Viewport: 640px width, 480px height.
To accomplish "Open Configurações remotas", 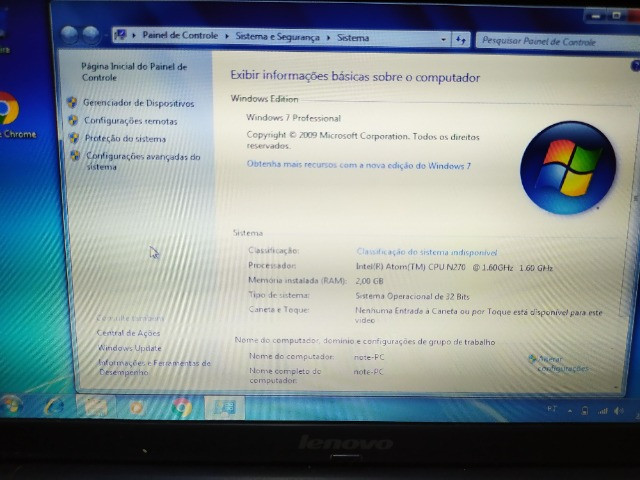I will coord(131,121).
